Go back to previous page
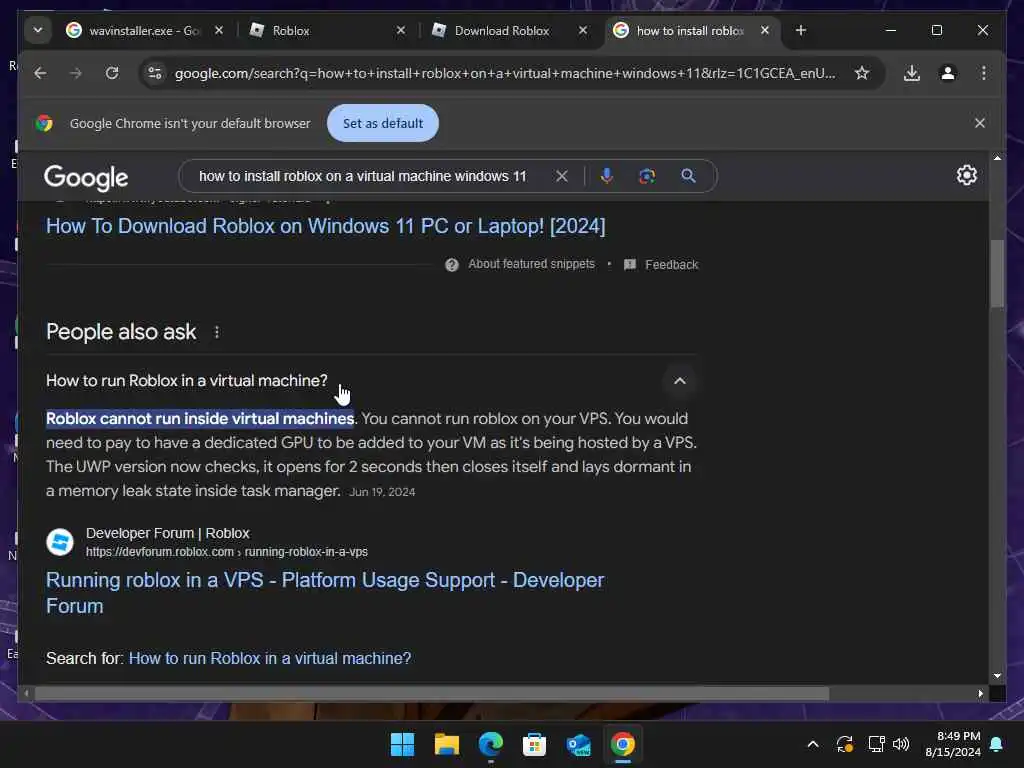The image size is (1024, 768). coord(40,73)
